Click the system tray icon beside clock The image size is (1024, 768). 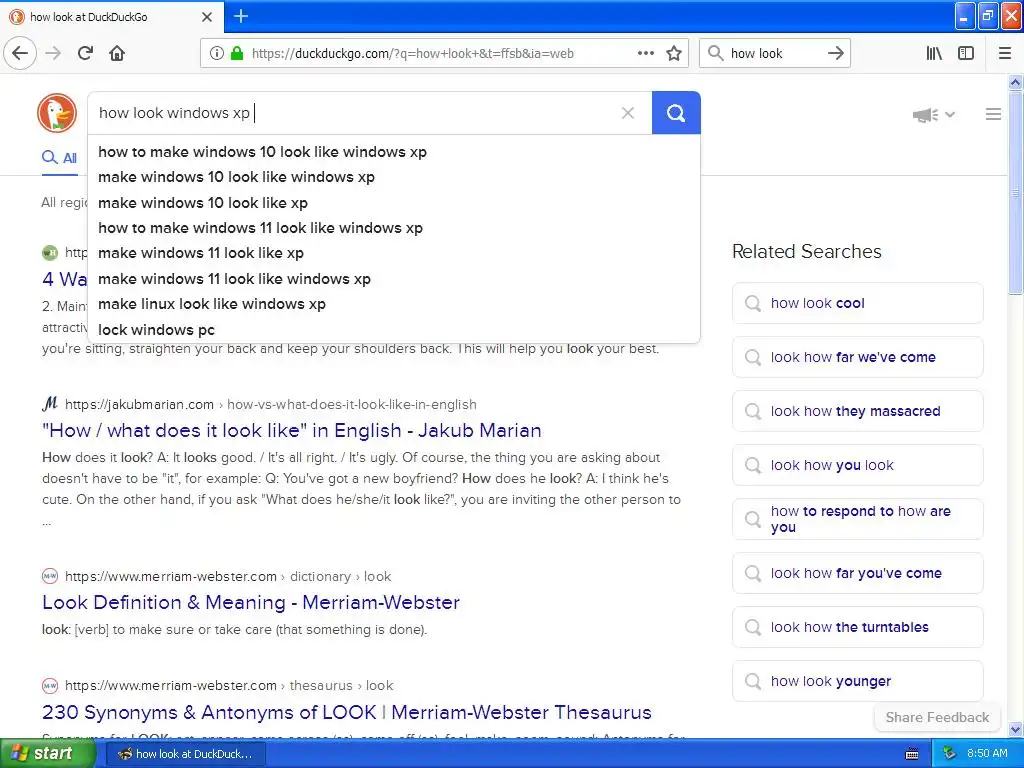[949, 754]
